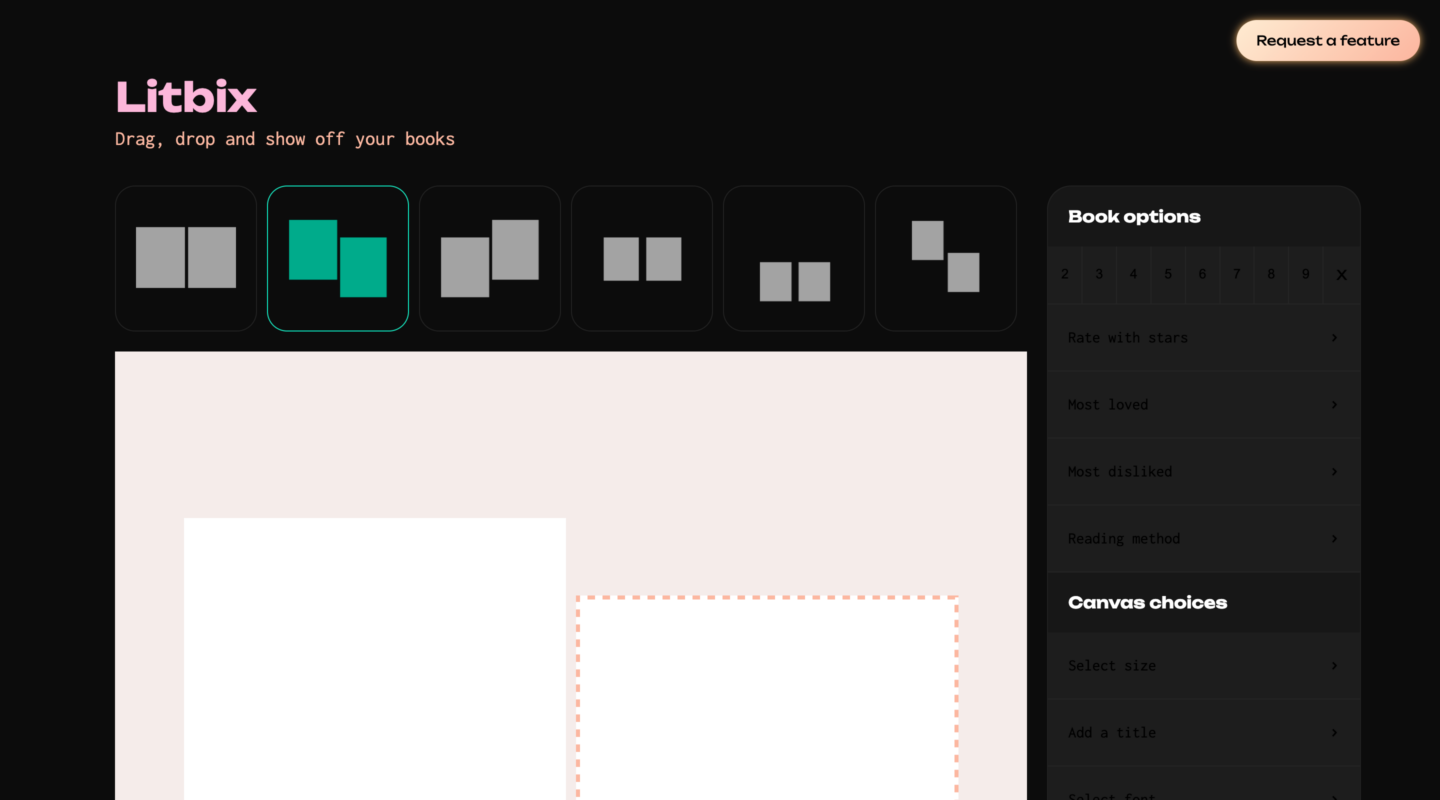1440x800 pixels.
Task: Choose the small bottom-aligned books layout
Action: click(794, 258)
